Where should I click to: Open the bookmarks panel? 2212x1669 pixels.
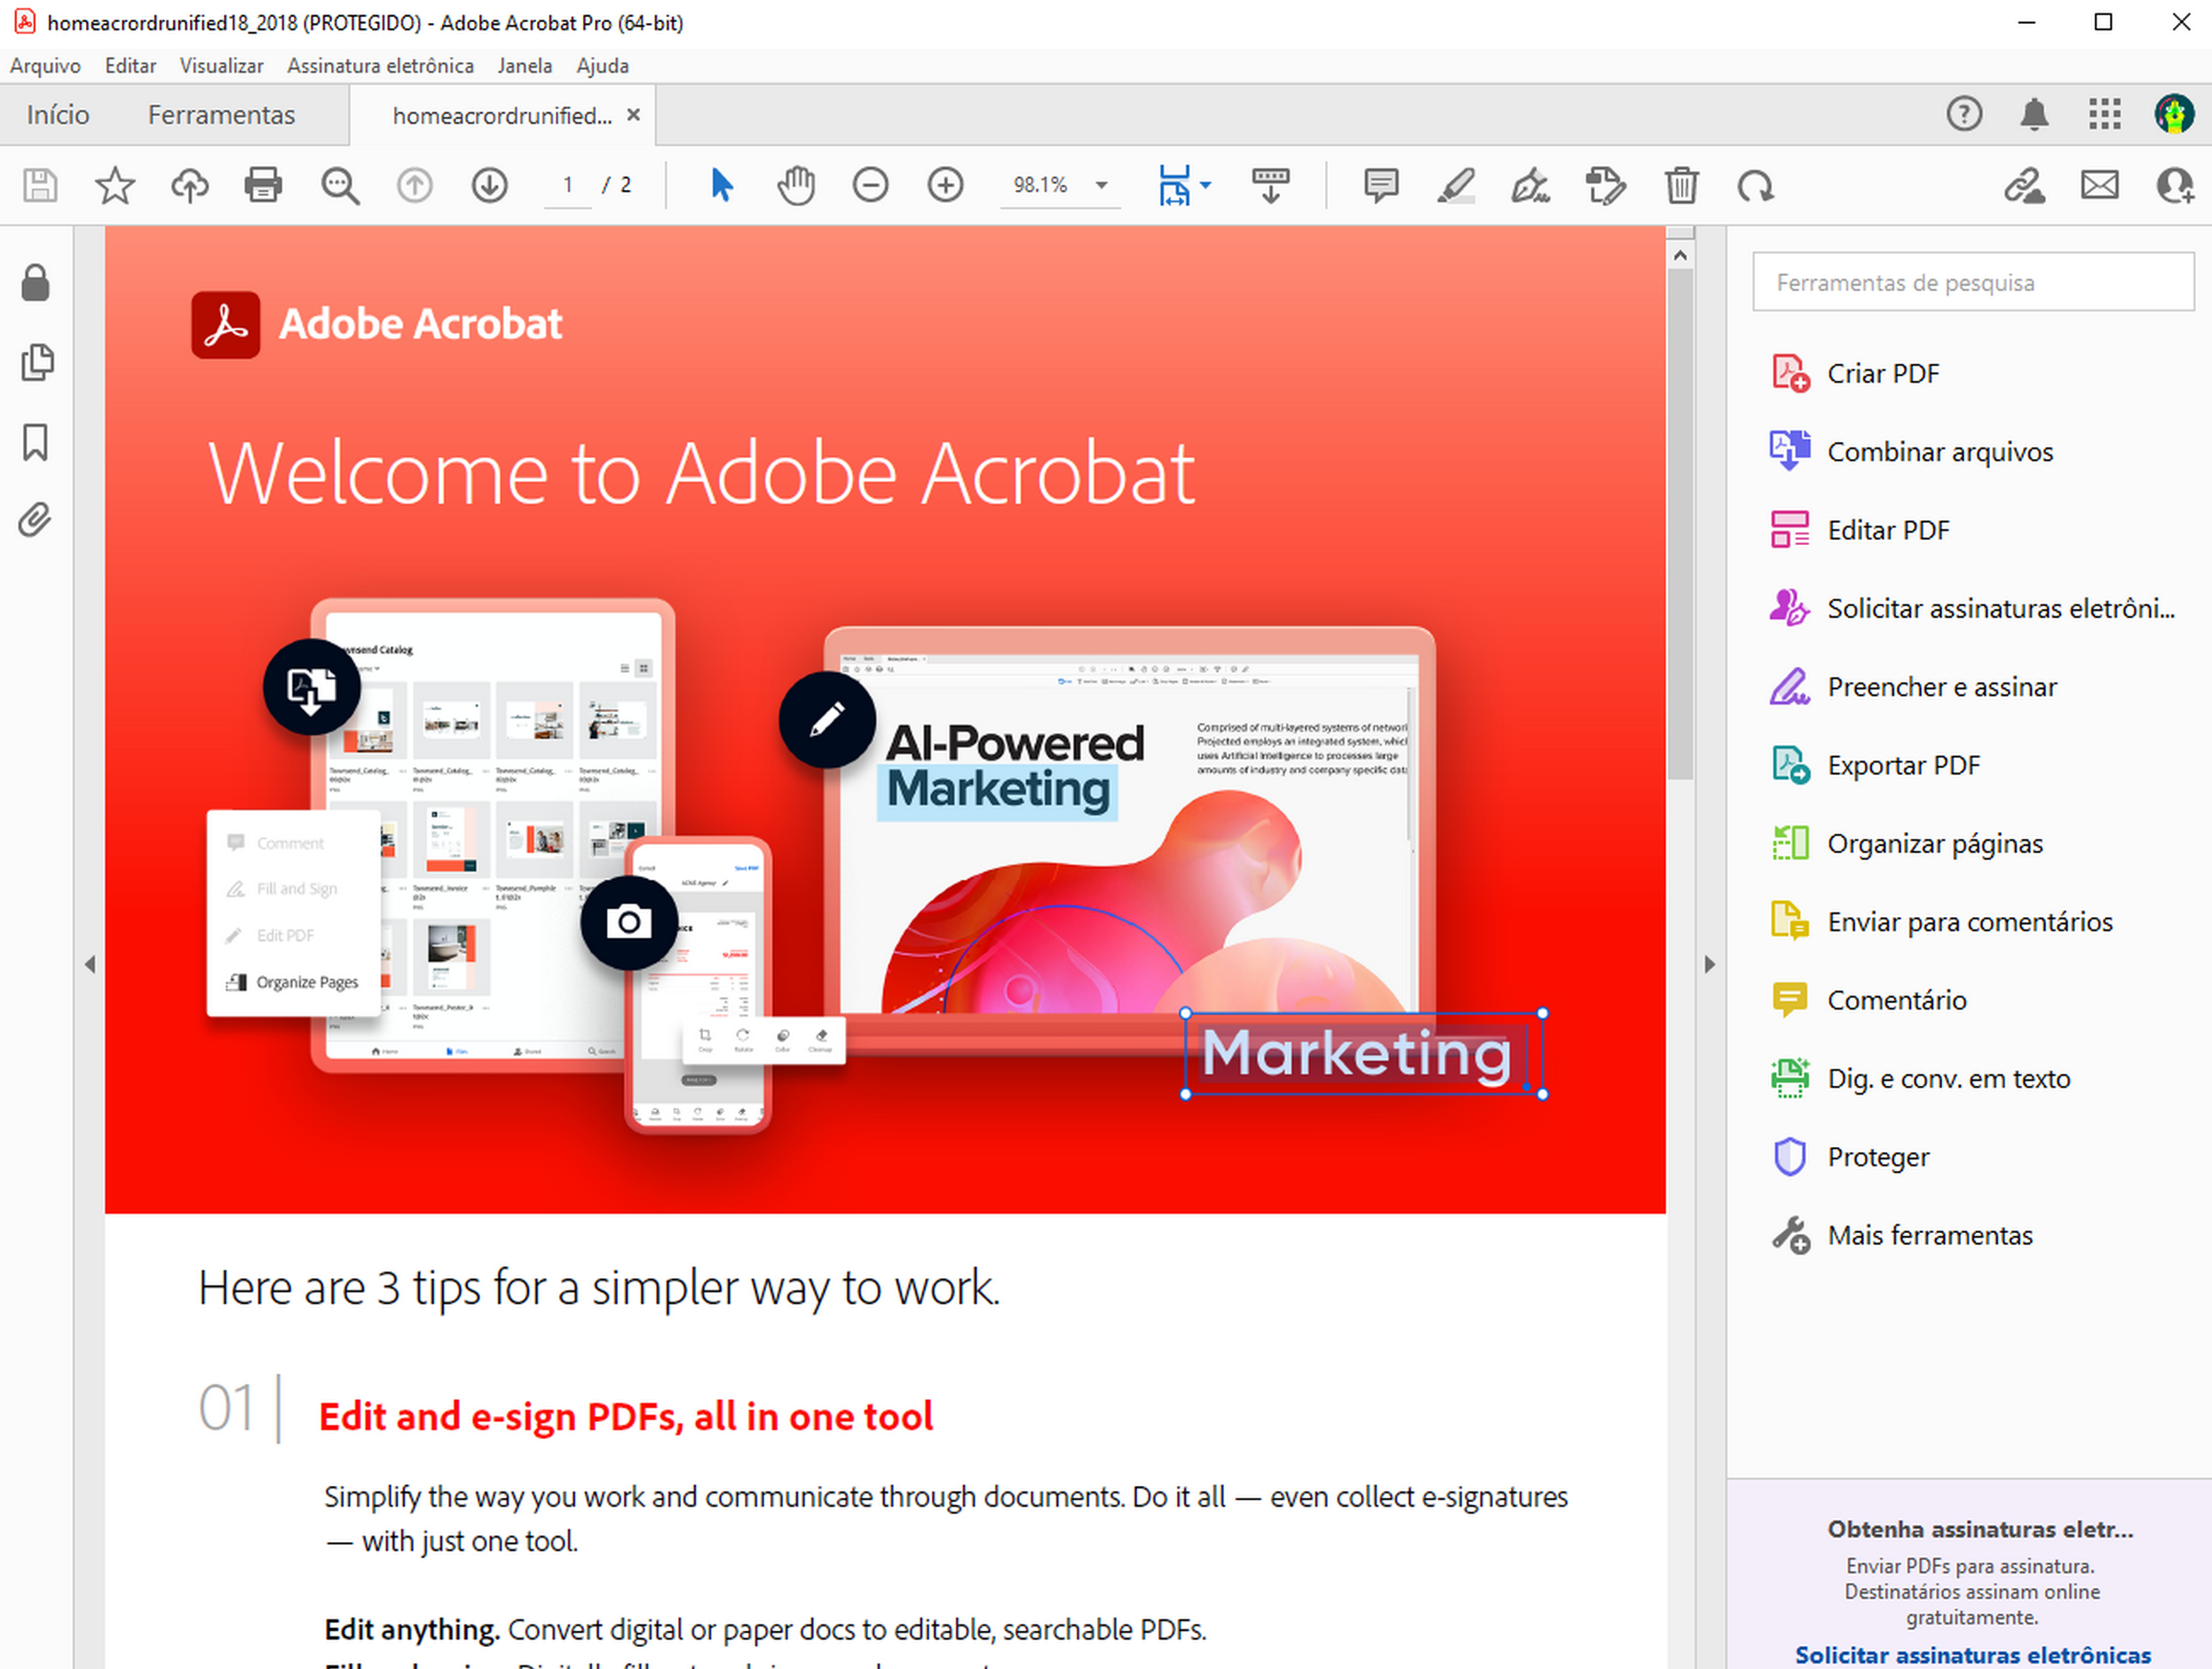coord(36,441)
